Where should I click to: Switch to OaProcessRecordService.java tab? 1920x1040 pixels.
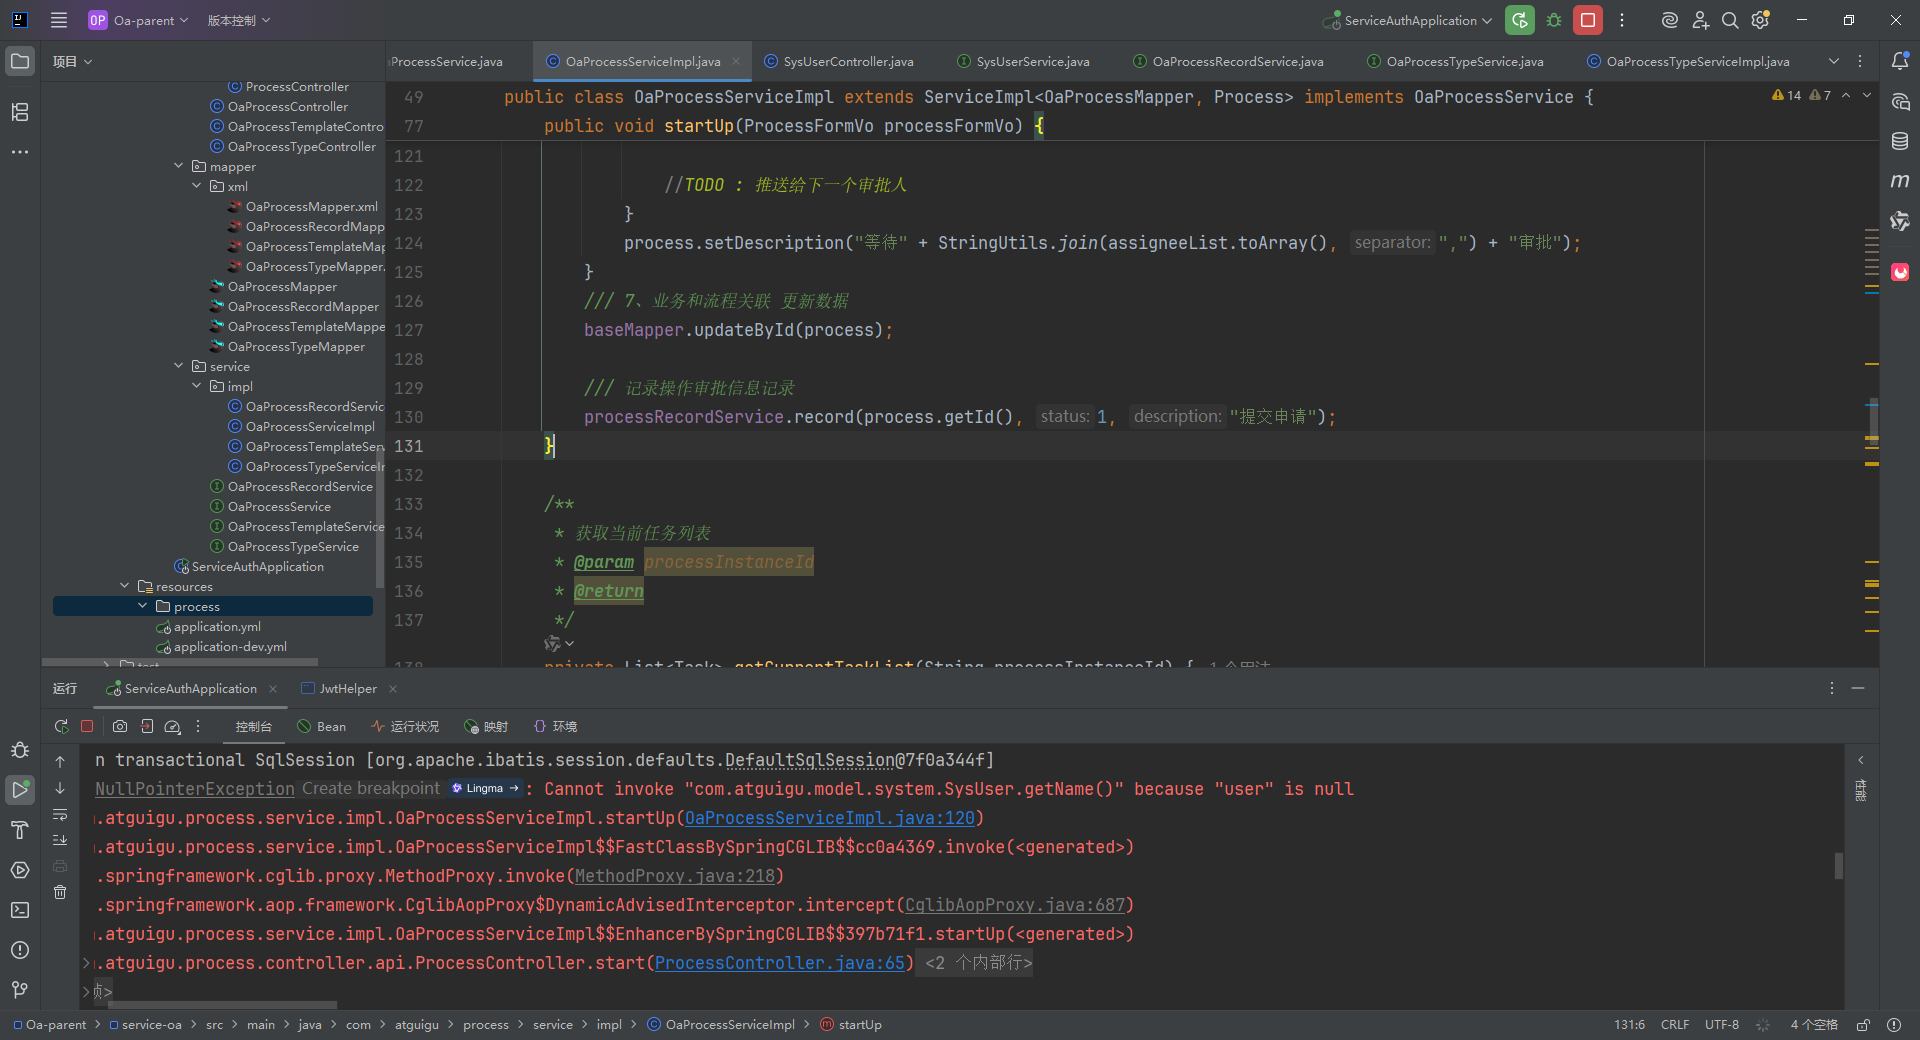coord(1228,61)
